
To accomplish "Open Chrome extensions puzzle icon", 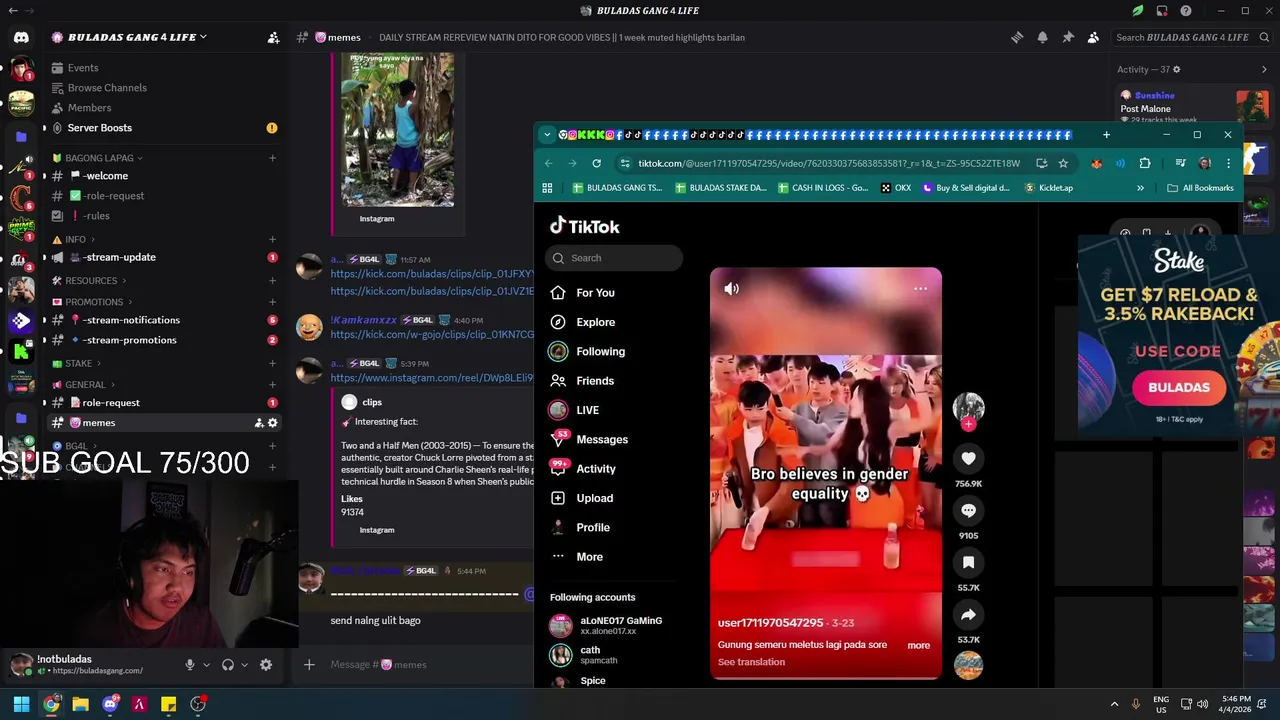I will (x=1145, y=163).
